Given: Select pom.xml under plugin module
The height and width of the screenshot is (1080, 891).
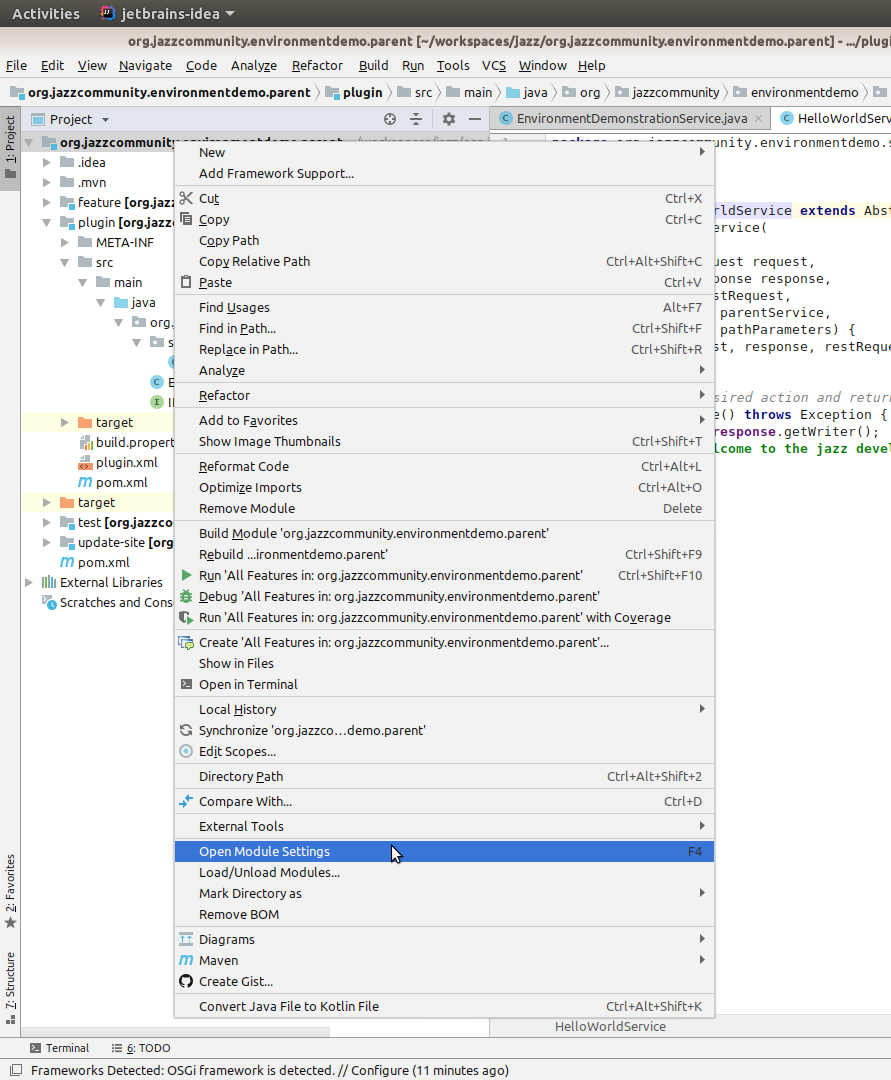Looking at the screenshot, I should [x=113, y=482].
